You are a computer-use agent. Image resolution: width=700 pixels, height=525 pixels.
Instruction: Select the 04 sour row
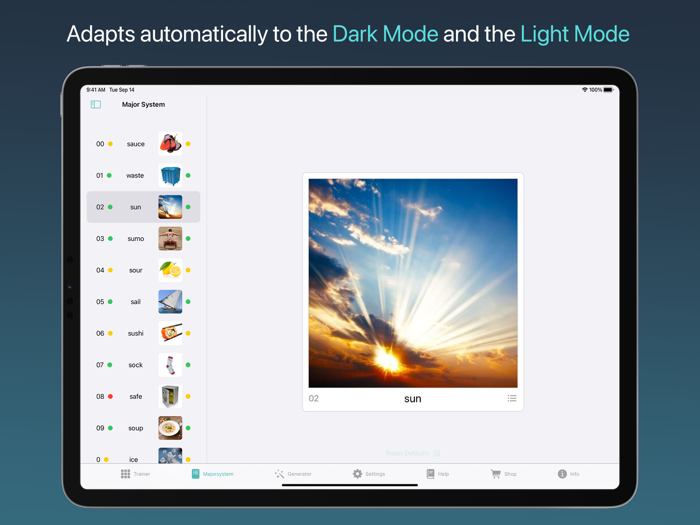[143, 270]
